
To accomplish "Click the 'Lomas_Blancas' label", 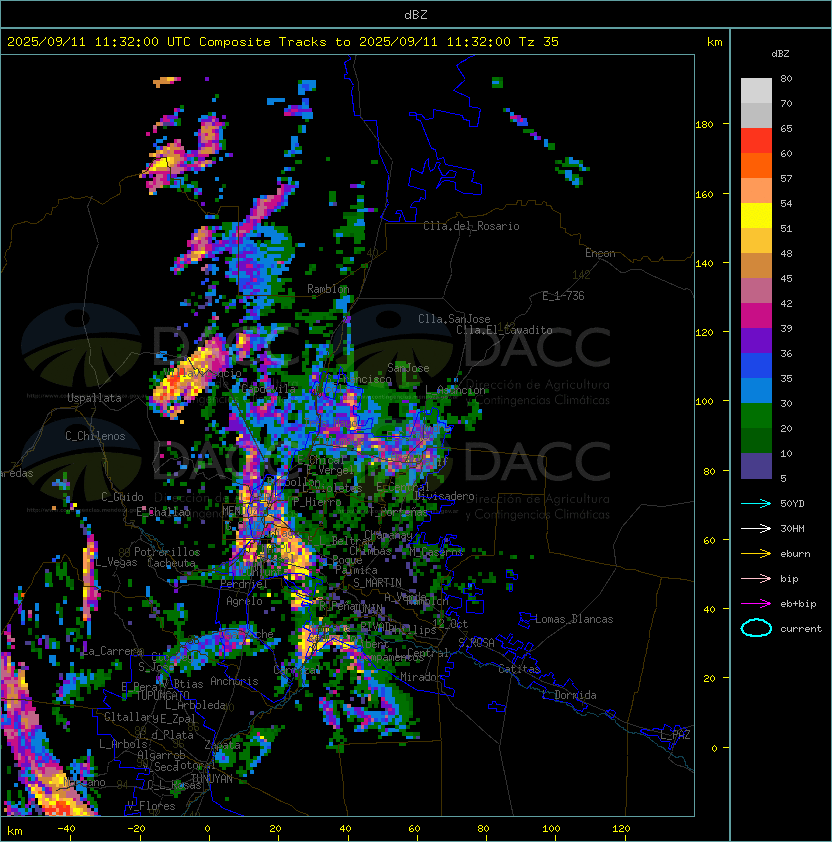I will [x=574, y=619].
